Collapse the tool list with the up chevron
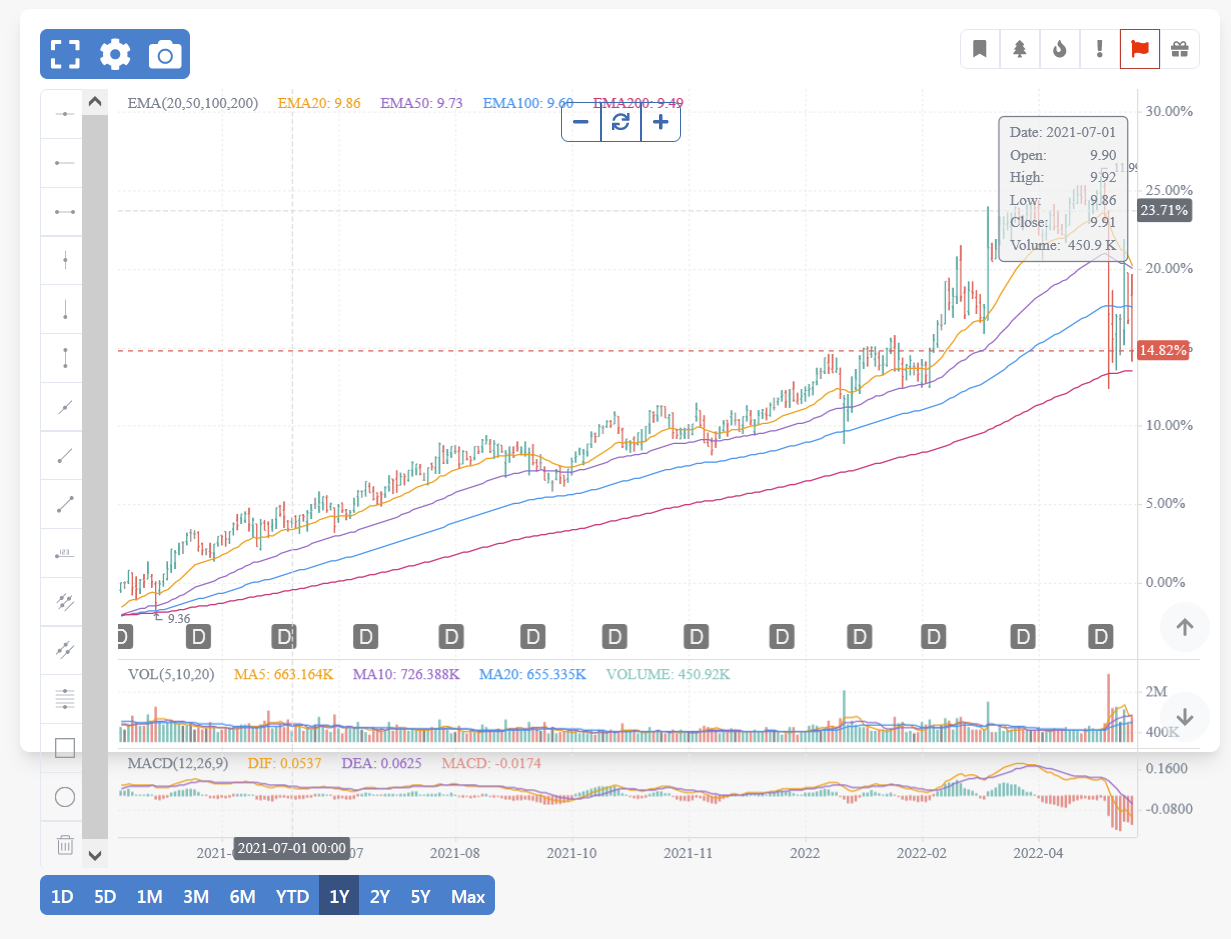 click(95, 100)
